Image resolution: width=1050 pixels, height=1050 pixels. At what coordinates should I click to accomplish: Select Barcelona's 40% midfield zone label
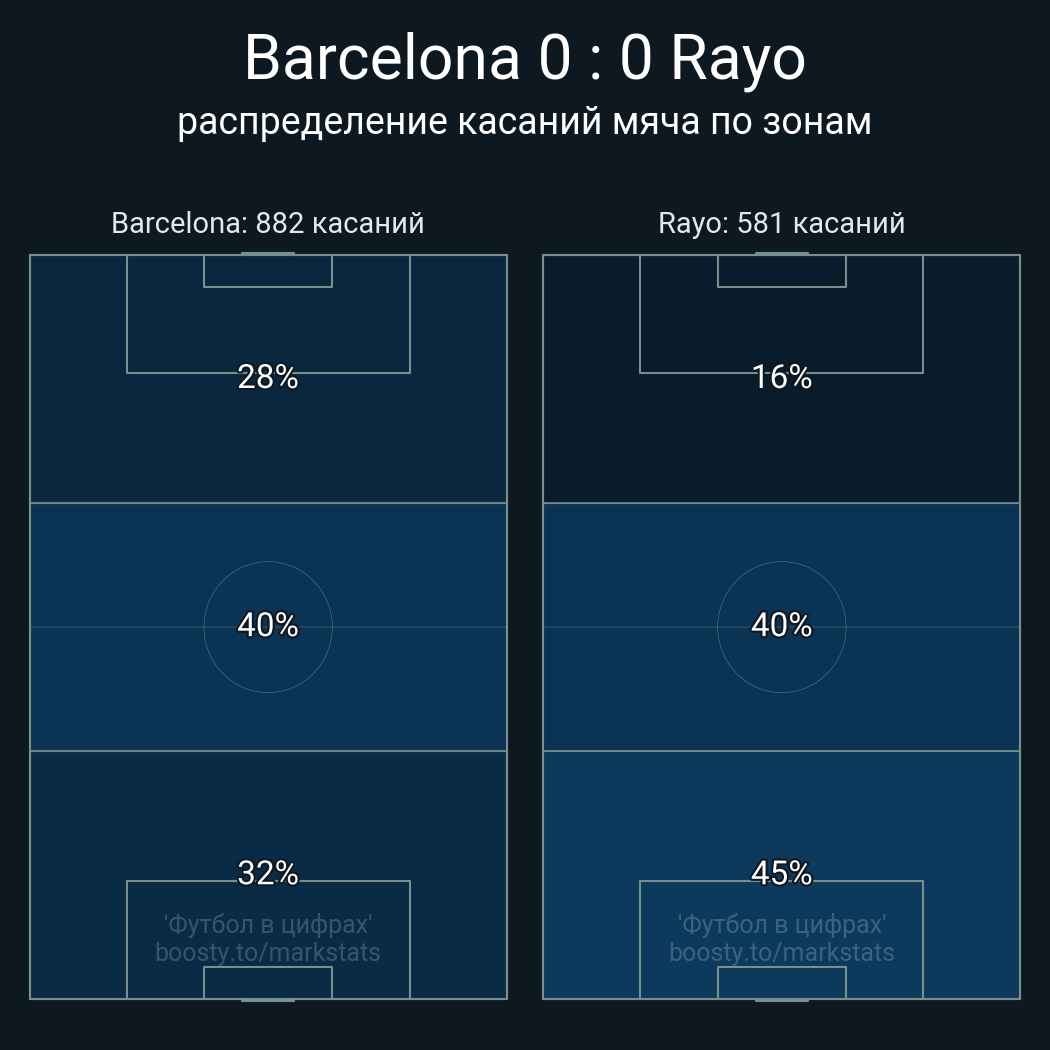coord(267,625)
